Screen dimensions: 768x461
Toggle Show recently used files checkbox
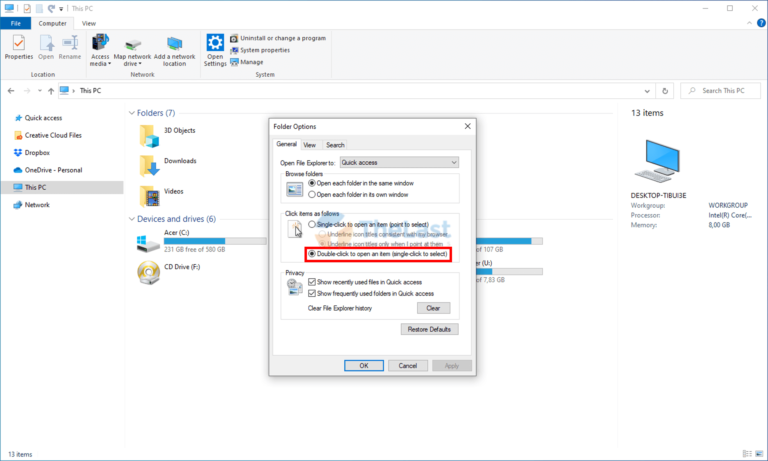click(312, 282)
